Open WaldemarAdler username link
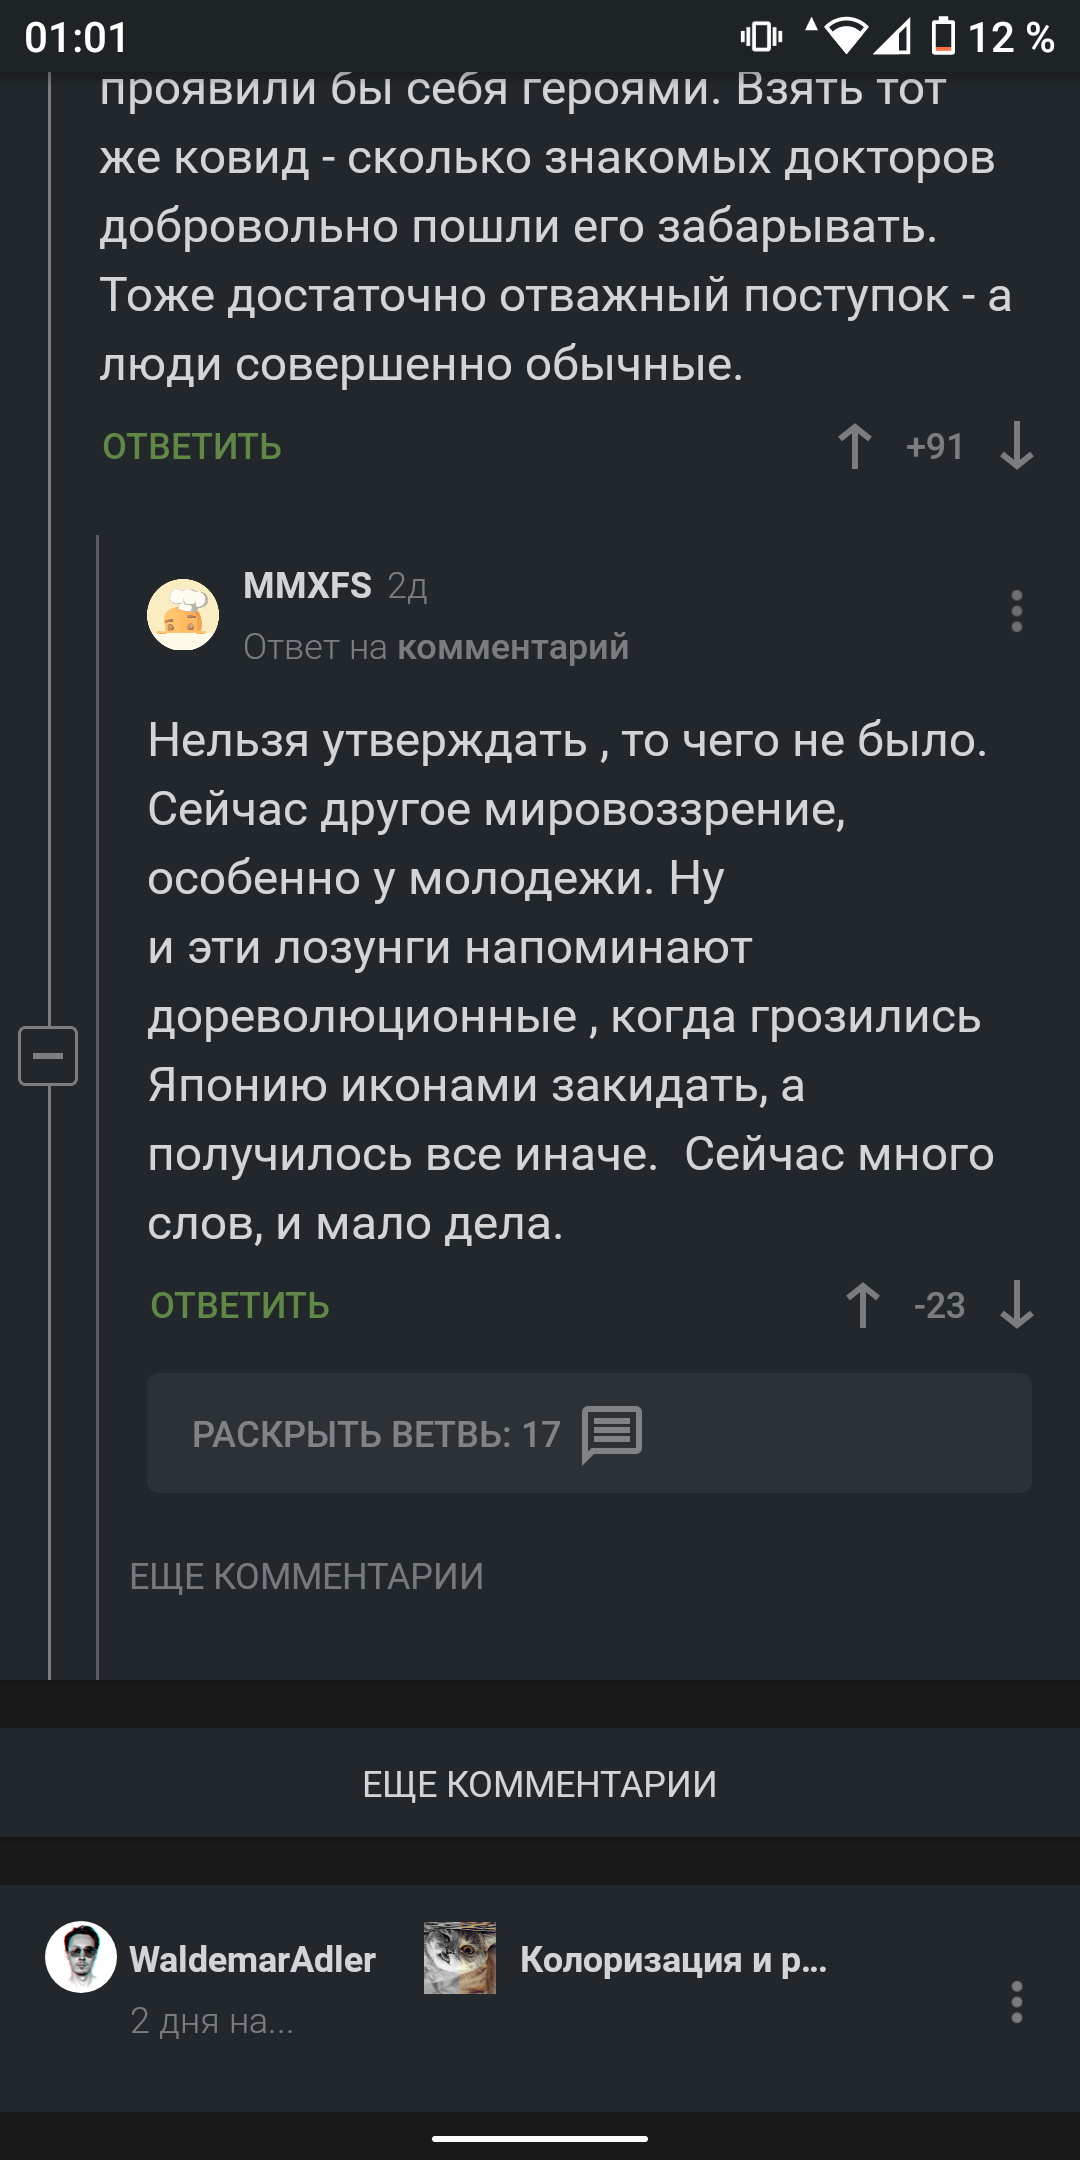The height and width of the screenshot is (2160, 1080). (x=253, y=1960)
